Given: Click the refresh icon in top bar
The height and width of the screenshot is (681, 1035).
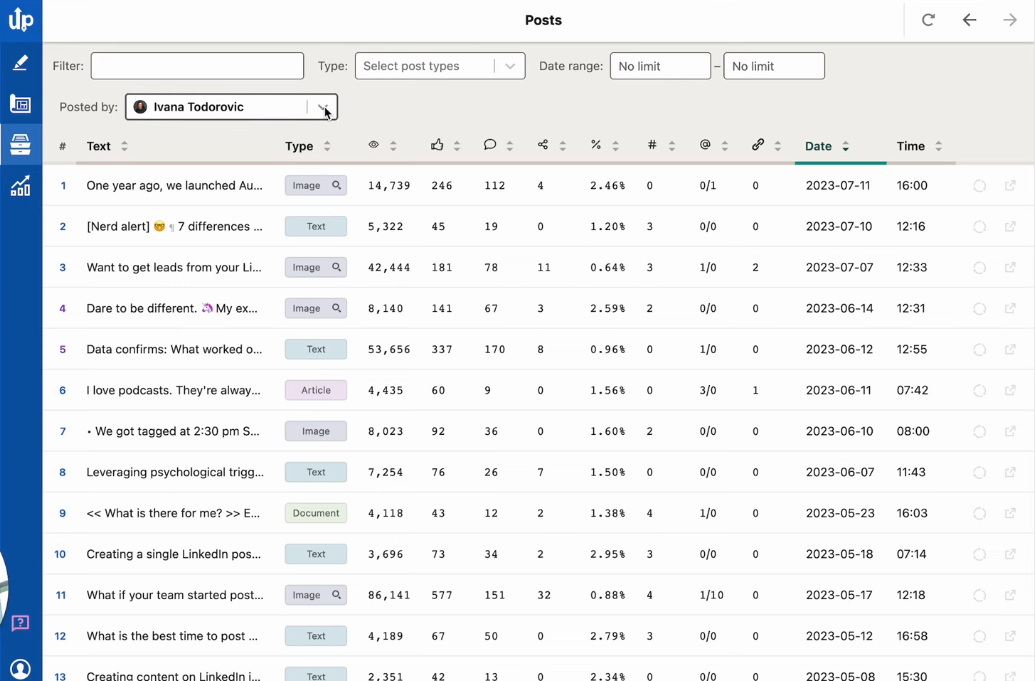Looking at the screenshot, I should (928, 20).
